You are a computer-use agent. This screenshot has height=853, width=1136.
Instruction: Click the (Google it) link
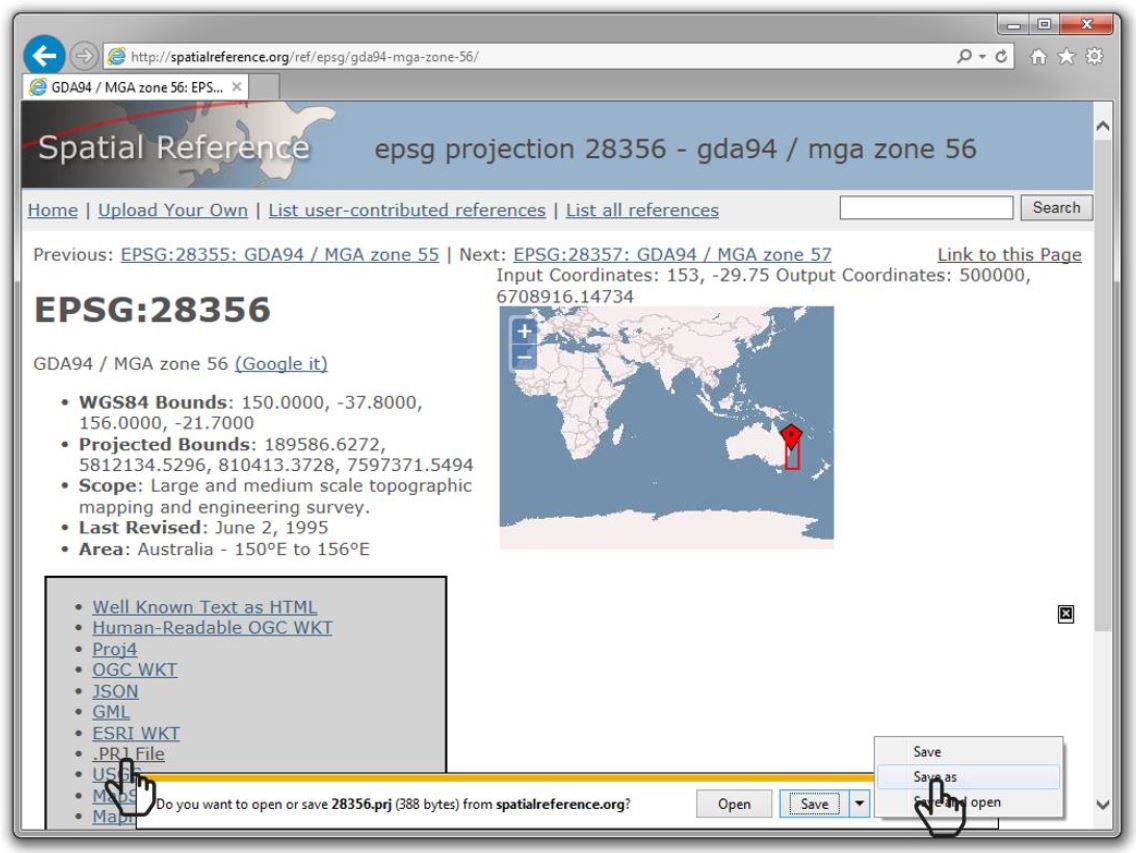pyautogui.click(x=281, y=364)
